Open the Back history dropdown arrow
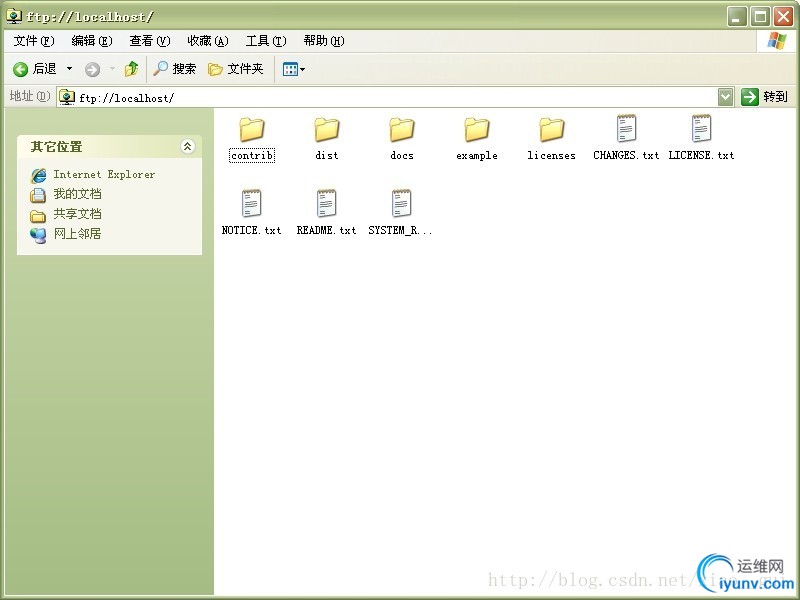 69,68
